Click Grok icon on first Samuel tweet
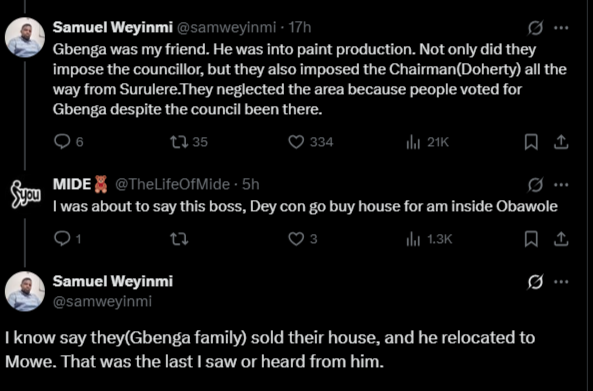Screen dimensions: 593x391 coord(536,28)
